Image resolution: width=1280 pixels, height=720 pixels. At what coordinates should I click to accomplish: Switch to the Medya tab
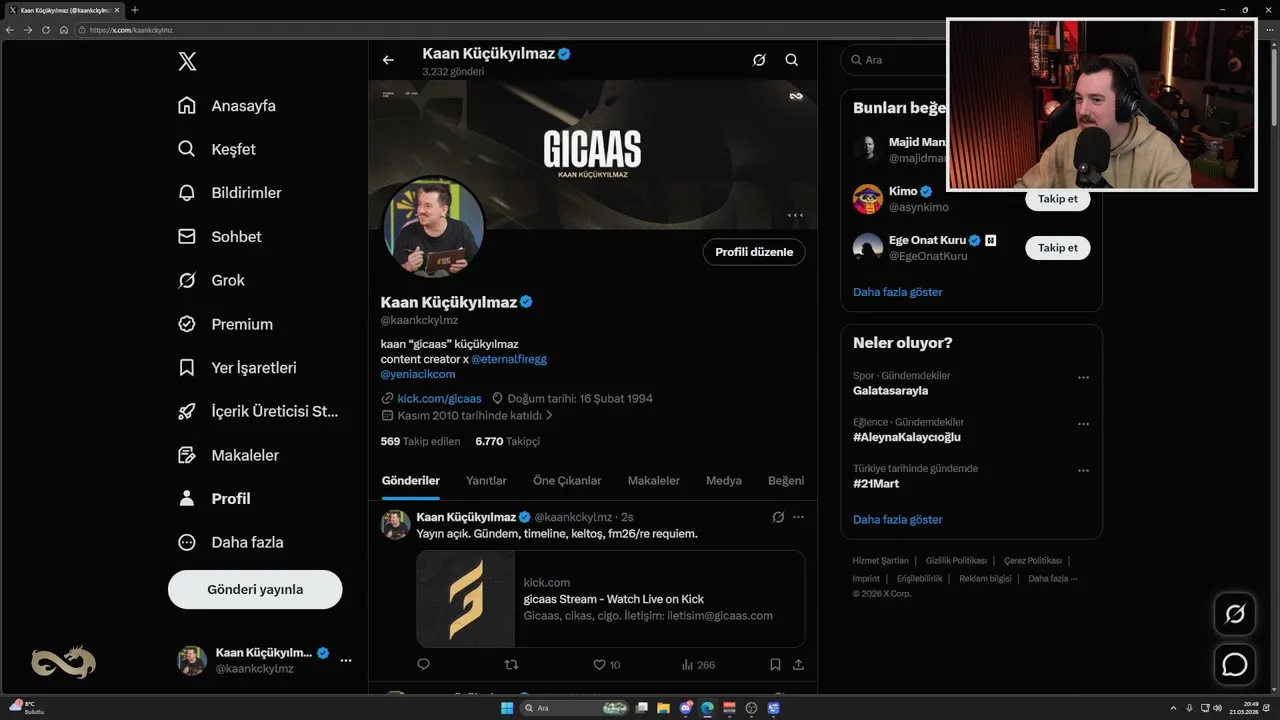pyautogui.click(x=724, y=481)
